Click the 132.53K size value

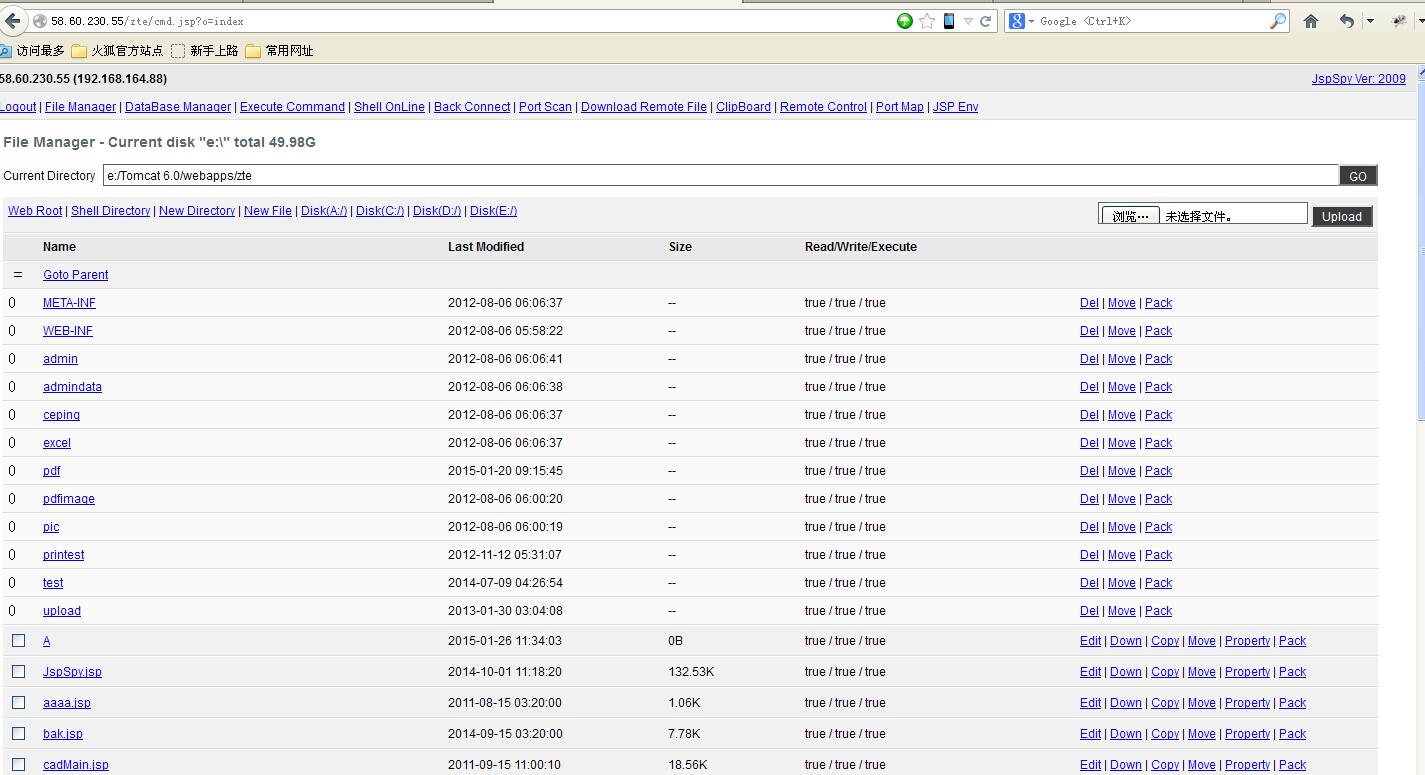pyautogui.click(x=691, y=672)
